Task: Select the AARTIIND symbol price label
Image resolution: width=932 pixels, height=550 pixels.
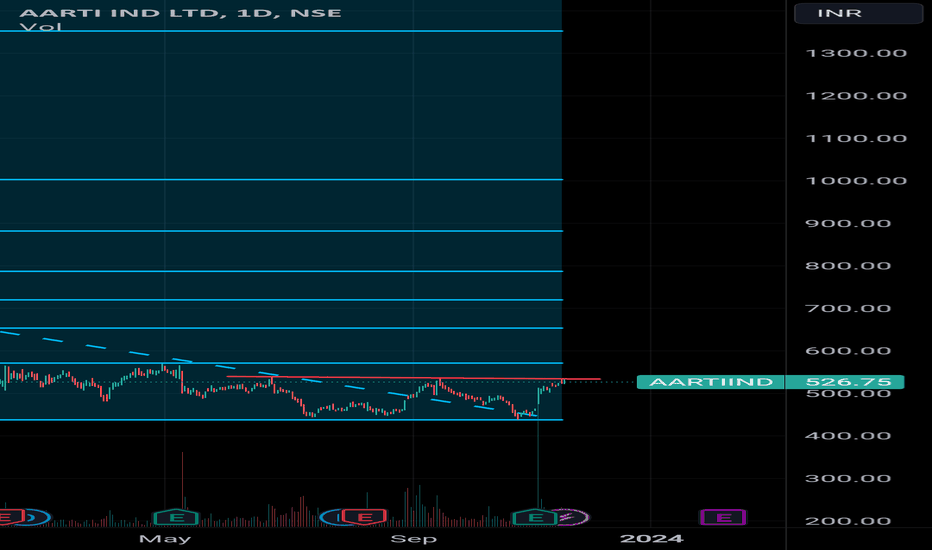Action: tap(711, 382)
